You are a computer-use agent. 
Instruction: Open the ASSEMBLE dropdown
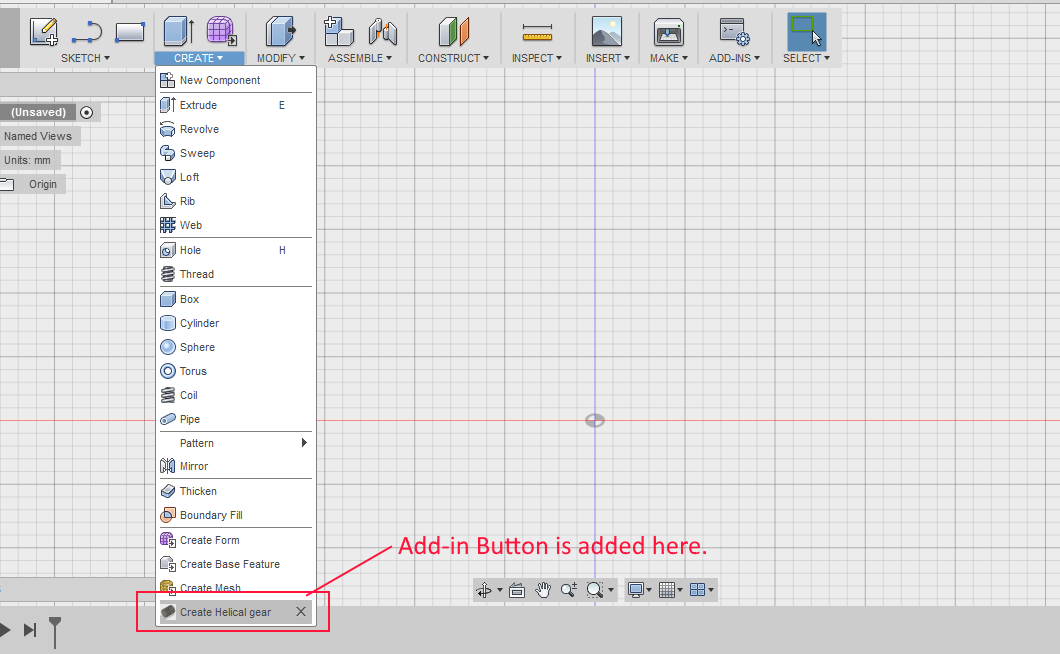(x=360, y=58)
